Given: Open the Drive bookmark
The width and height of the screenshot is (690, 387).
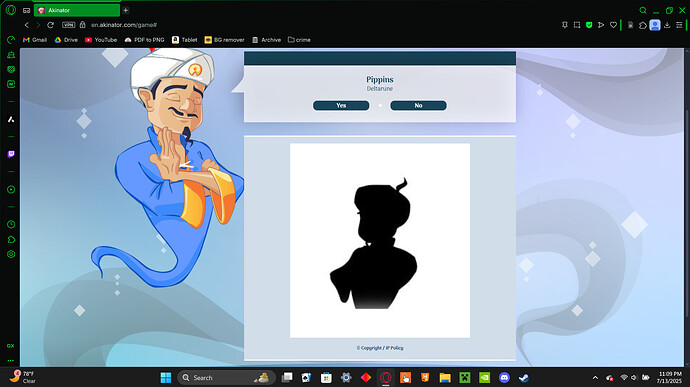Looking at the screenshot, I should tap(66, 40).
